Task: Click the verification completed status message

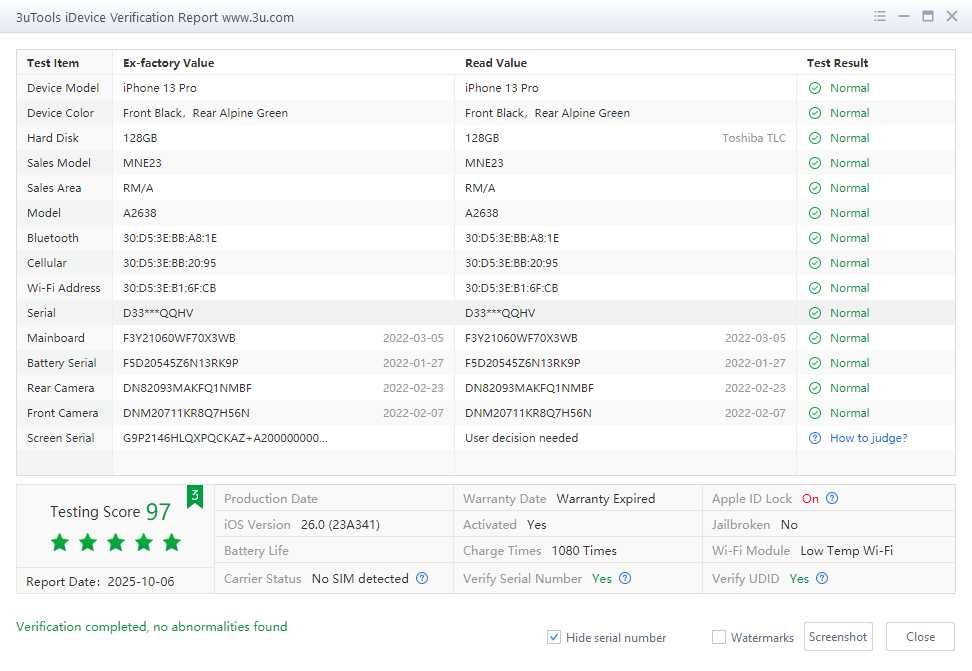Action: click(x=152, y=626)
